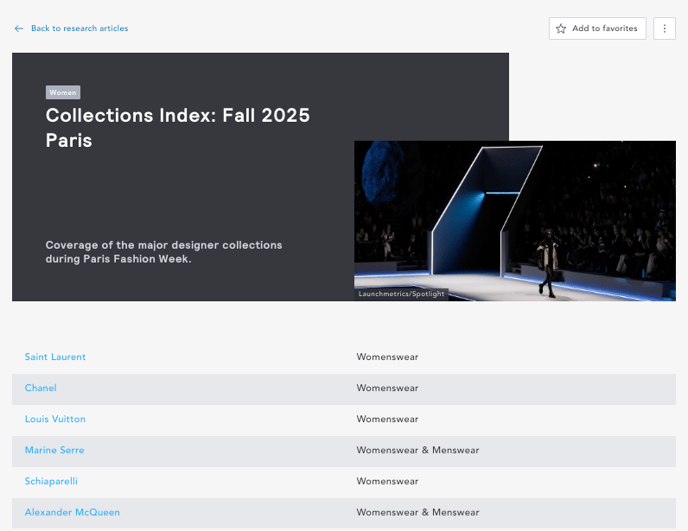Click the Women category tag
This screenshot has width=688, height=531.
point(63,93)
